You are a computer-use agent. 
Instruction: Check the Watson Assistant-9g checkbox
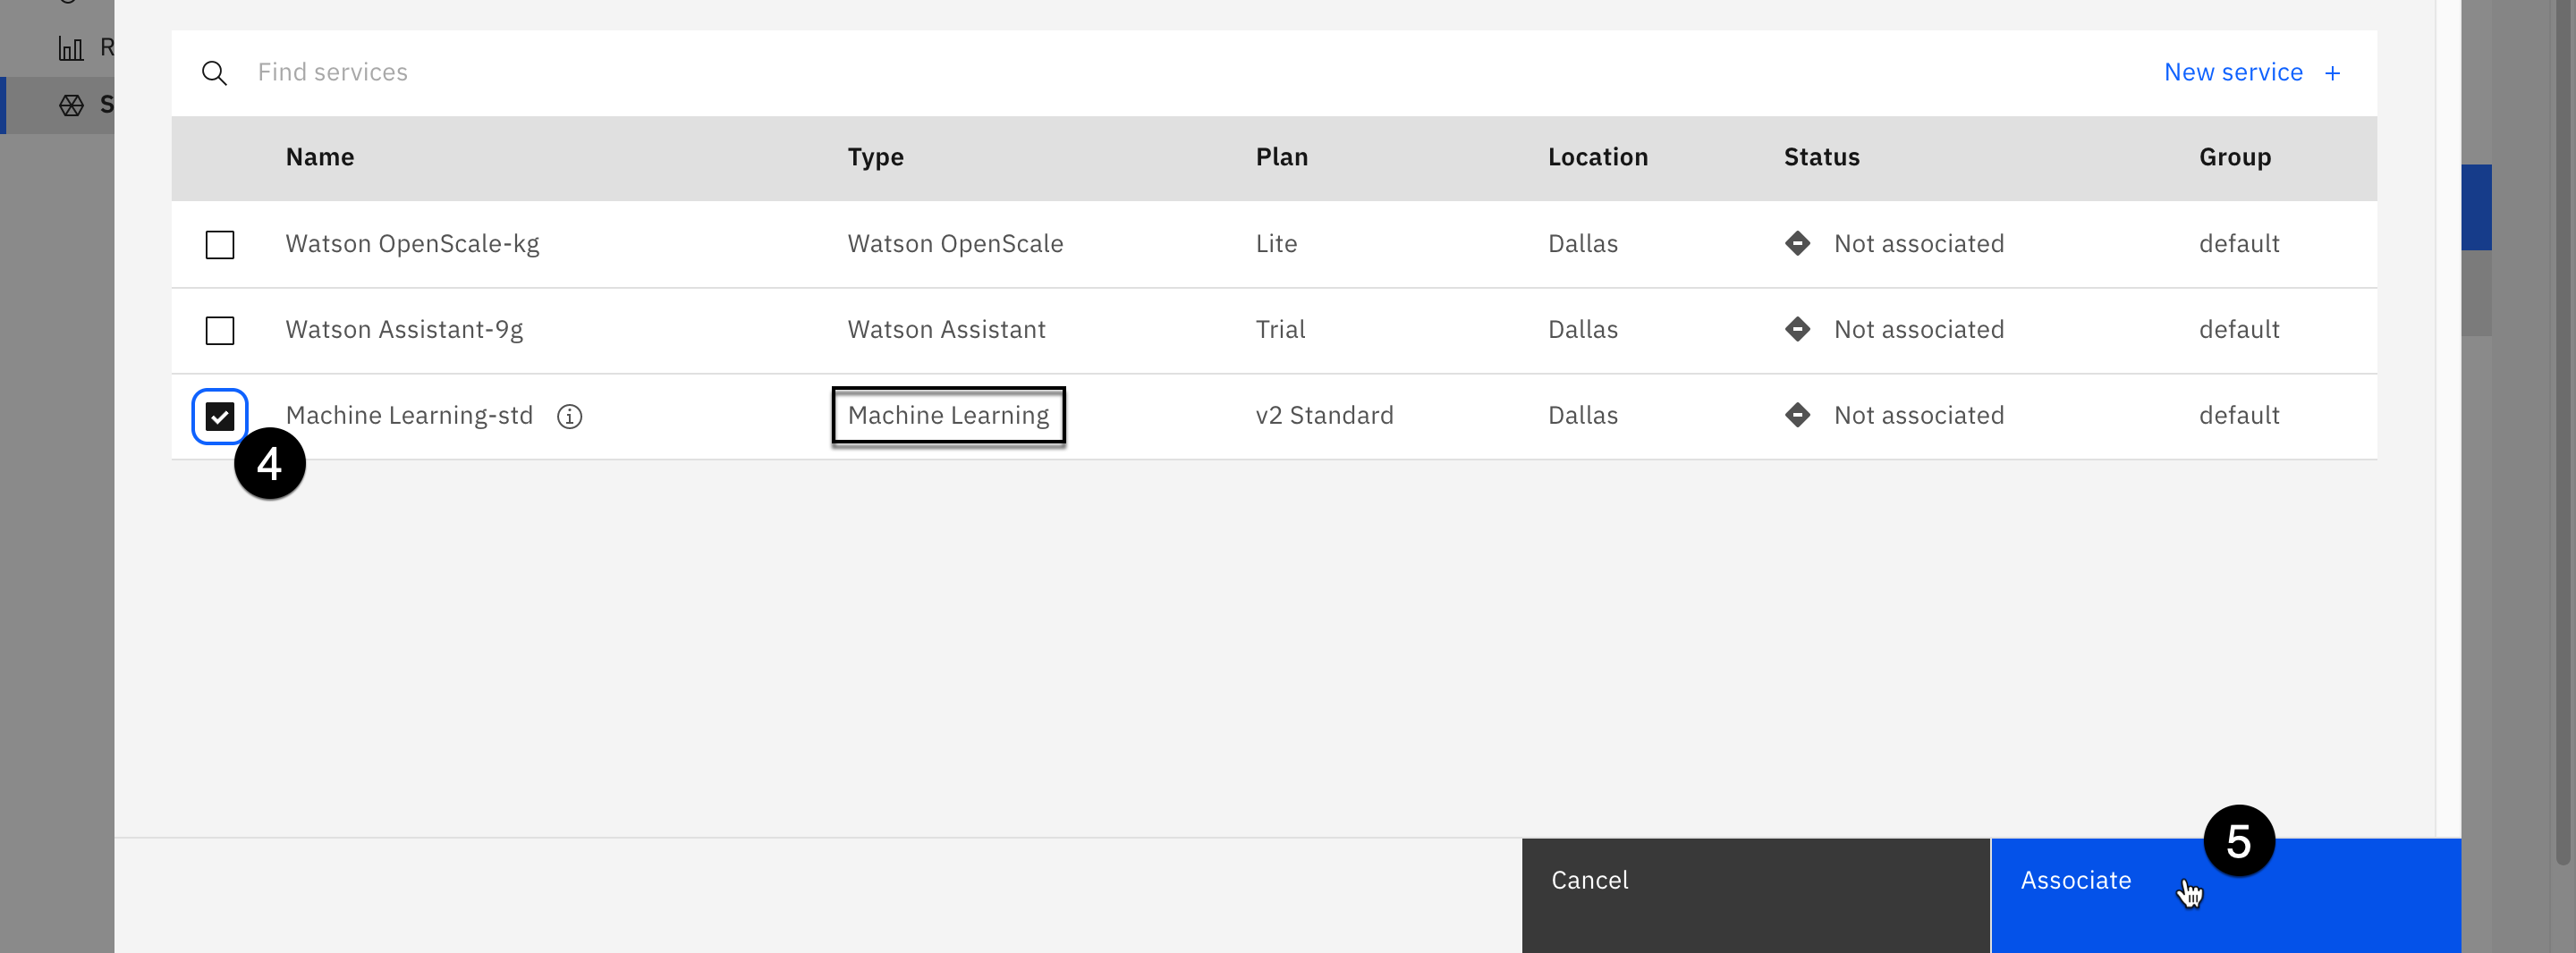[x=220, y=331]
